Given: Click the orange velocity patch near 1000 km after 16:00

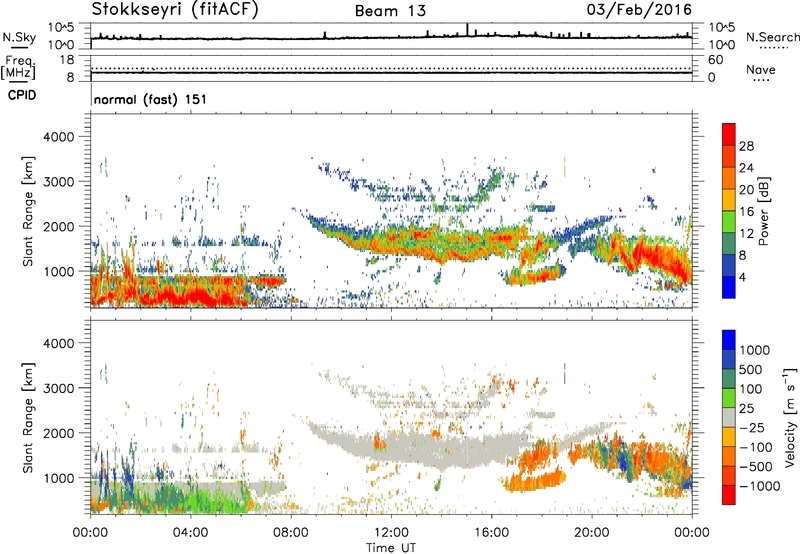Looking at the screenshot, I should click(536, 482).
